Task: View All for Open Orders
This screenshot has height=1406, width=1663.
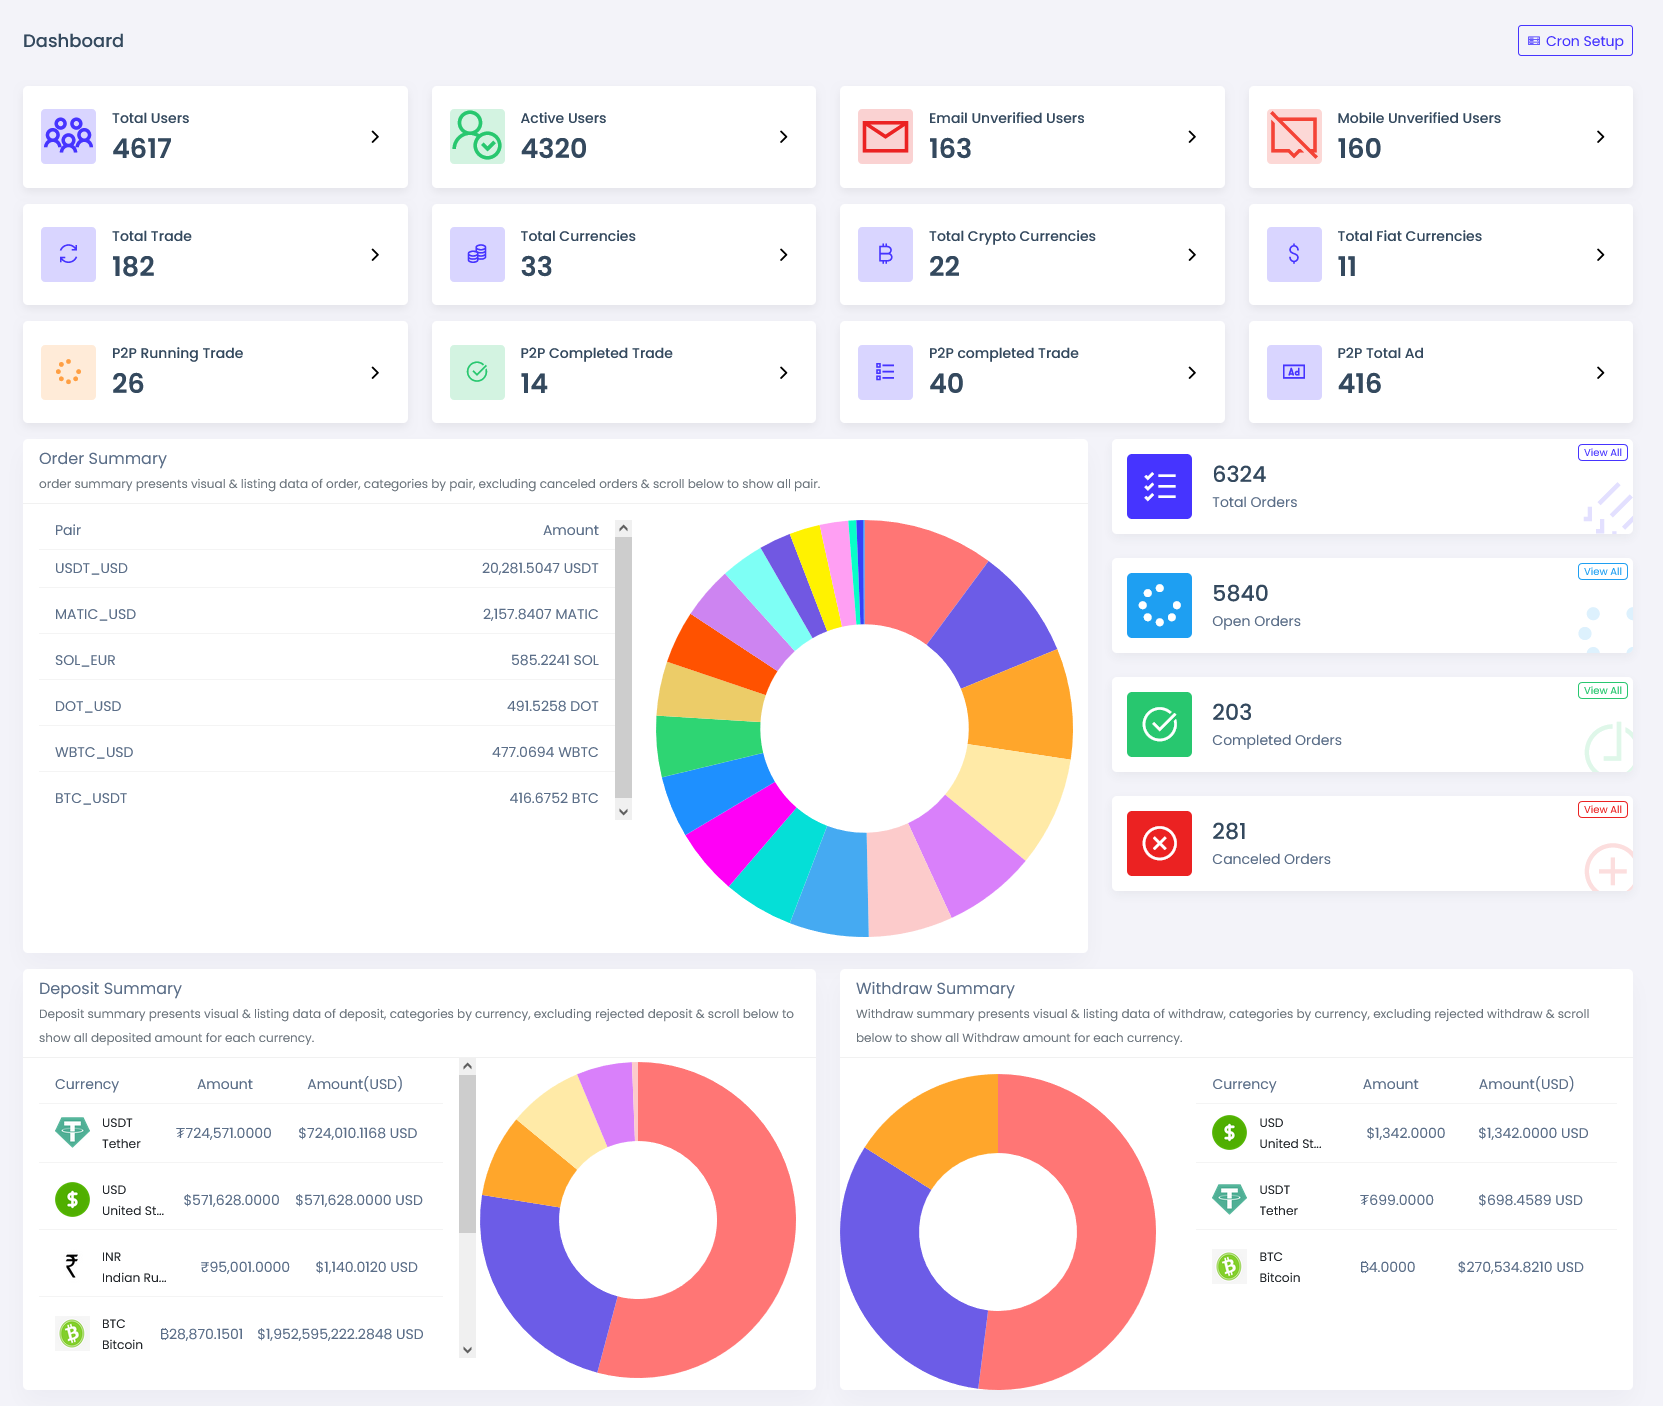Action: 1602,572
